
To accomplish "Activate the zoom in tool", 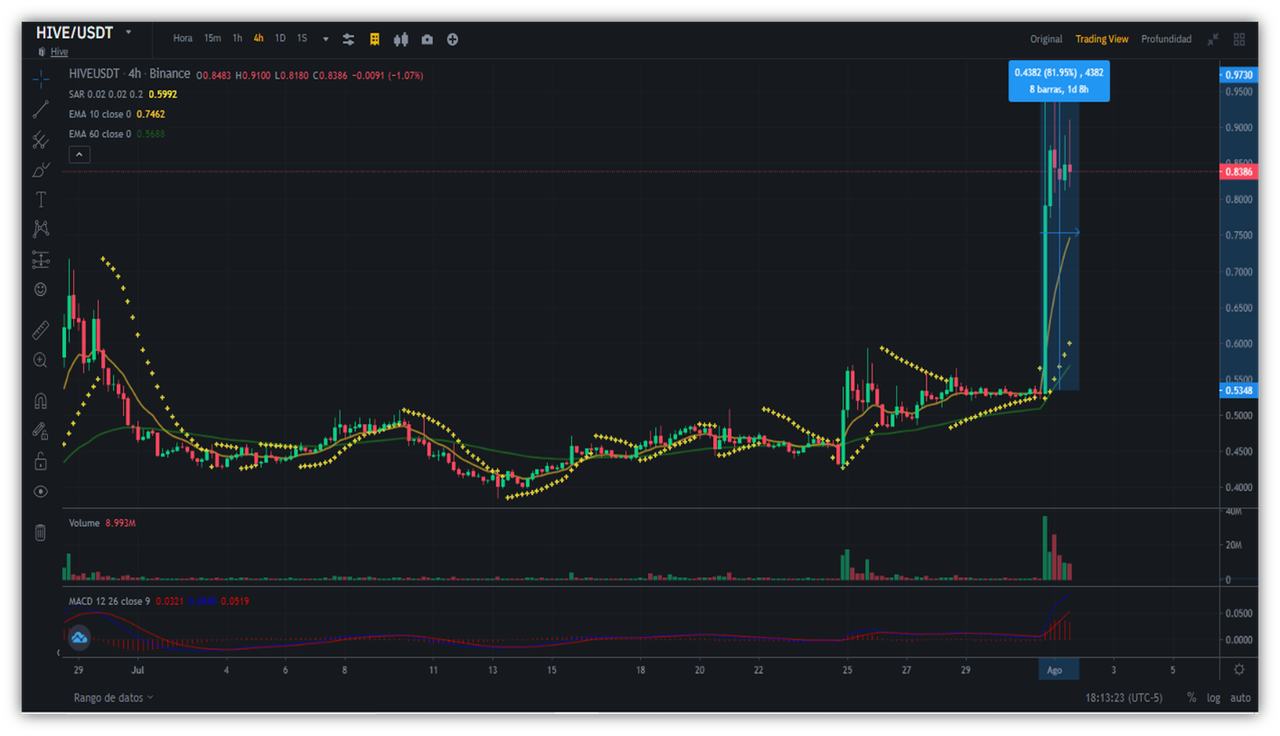I will pos(41,360).
